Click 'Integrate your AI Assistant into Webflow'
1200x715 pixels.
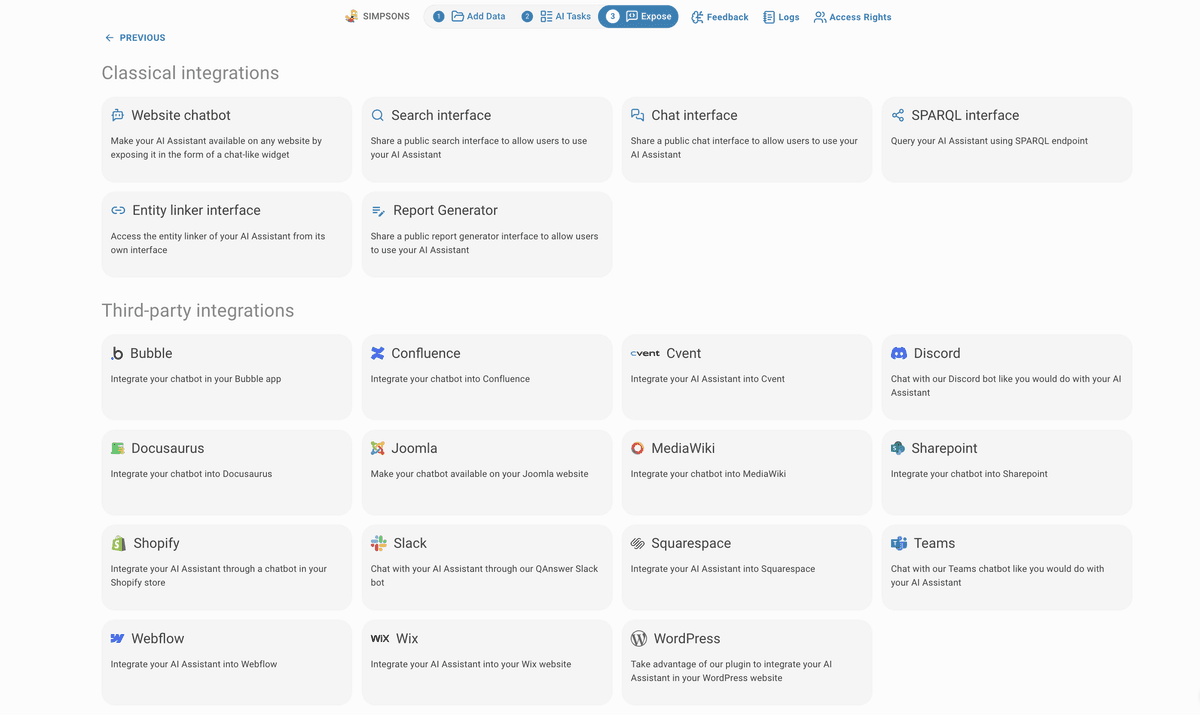coord(194,664)
